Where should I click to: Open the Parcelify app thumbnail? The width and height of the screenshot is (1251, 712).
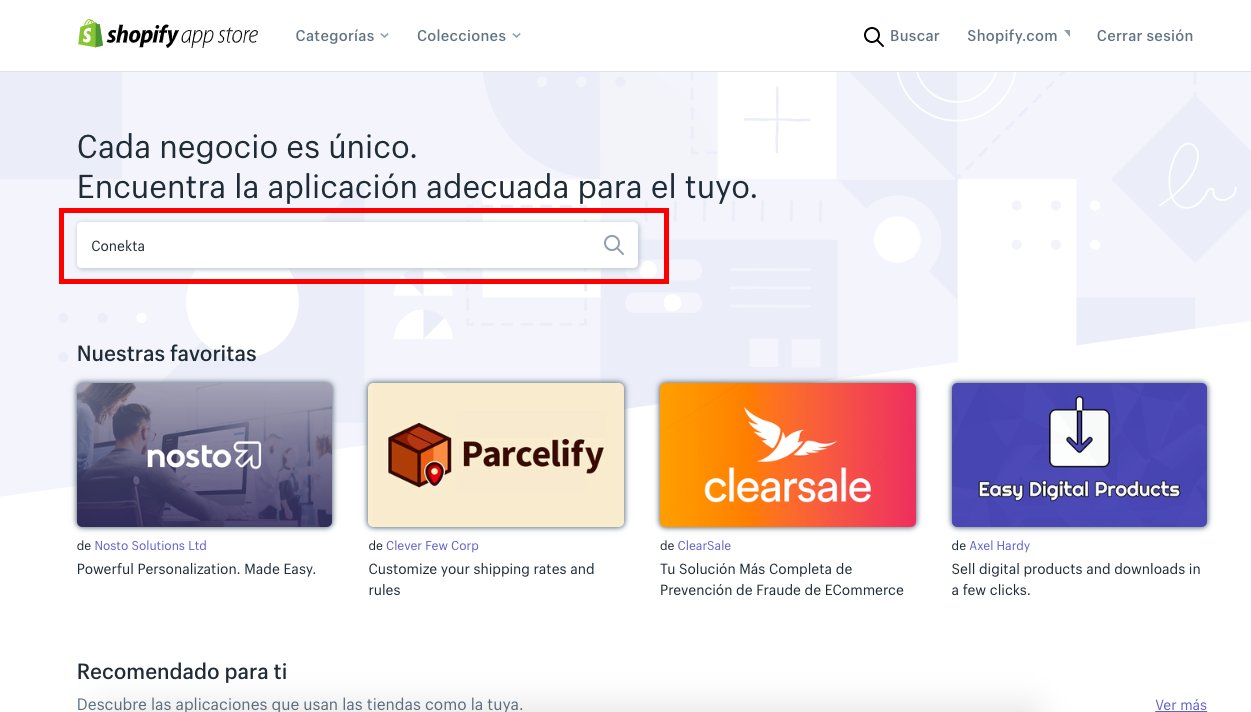click(x=496, y=454)
